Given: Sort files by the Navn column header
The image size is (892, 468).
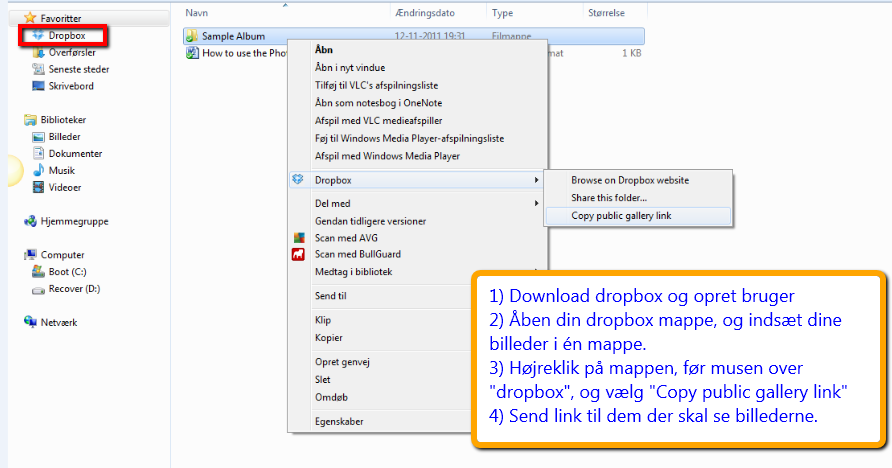Looking at the screenshot, I should (x=197, y=11).
